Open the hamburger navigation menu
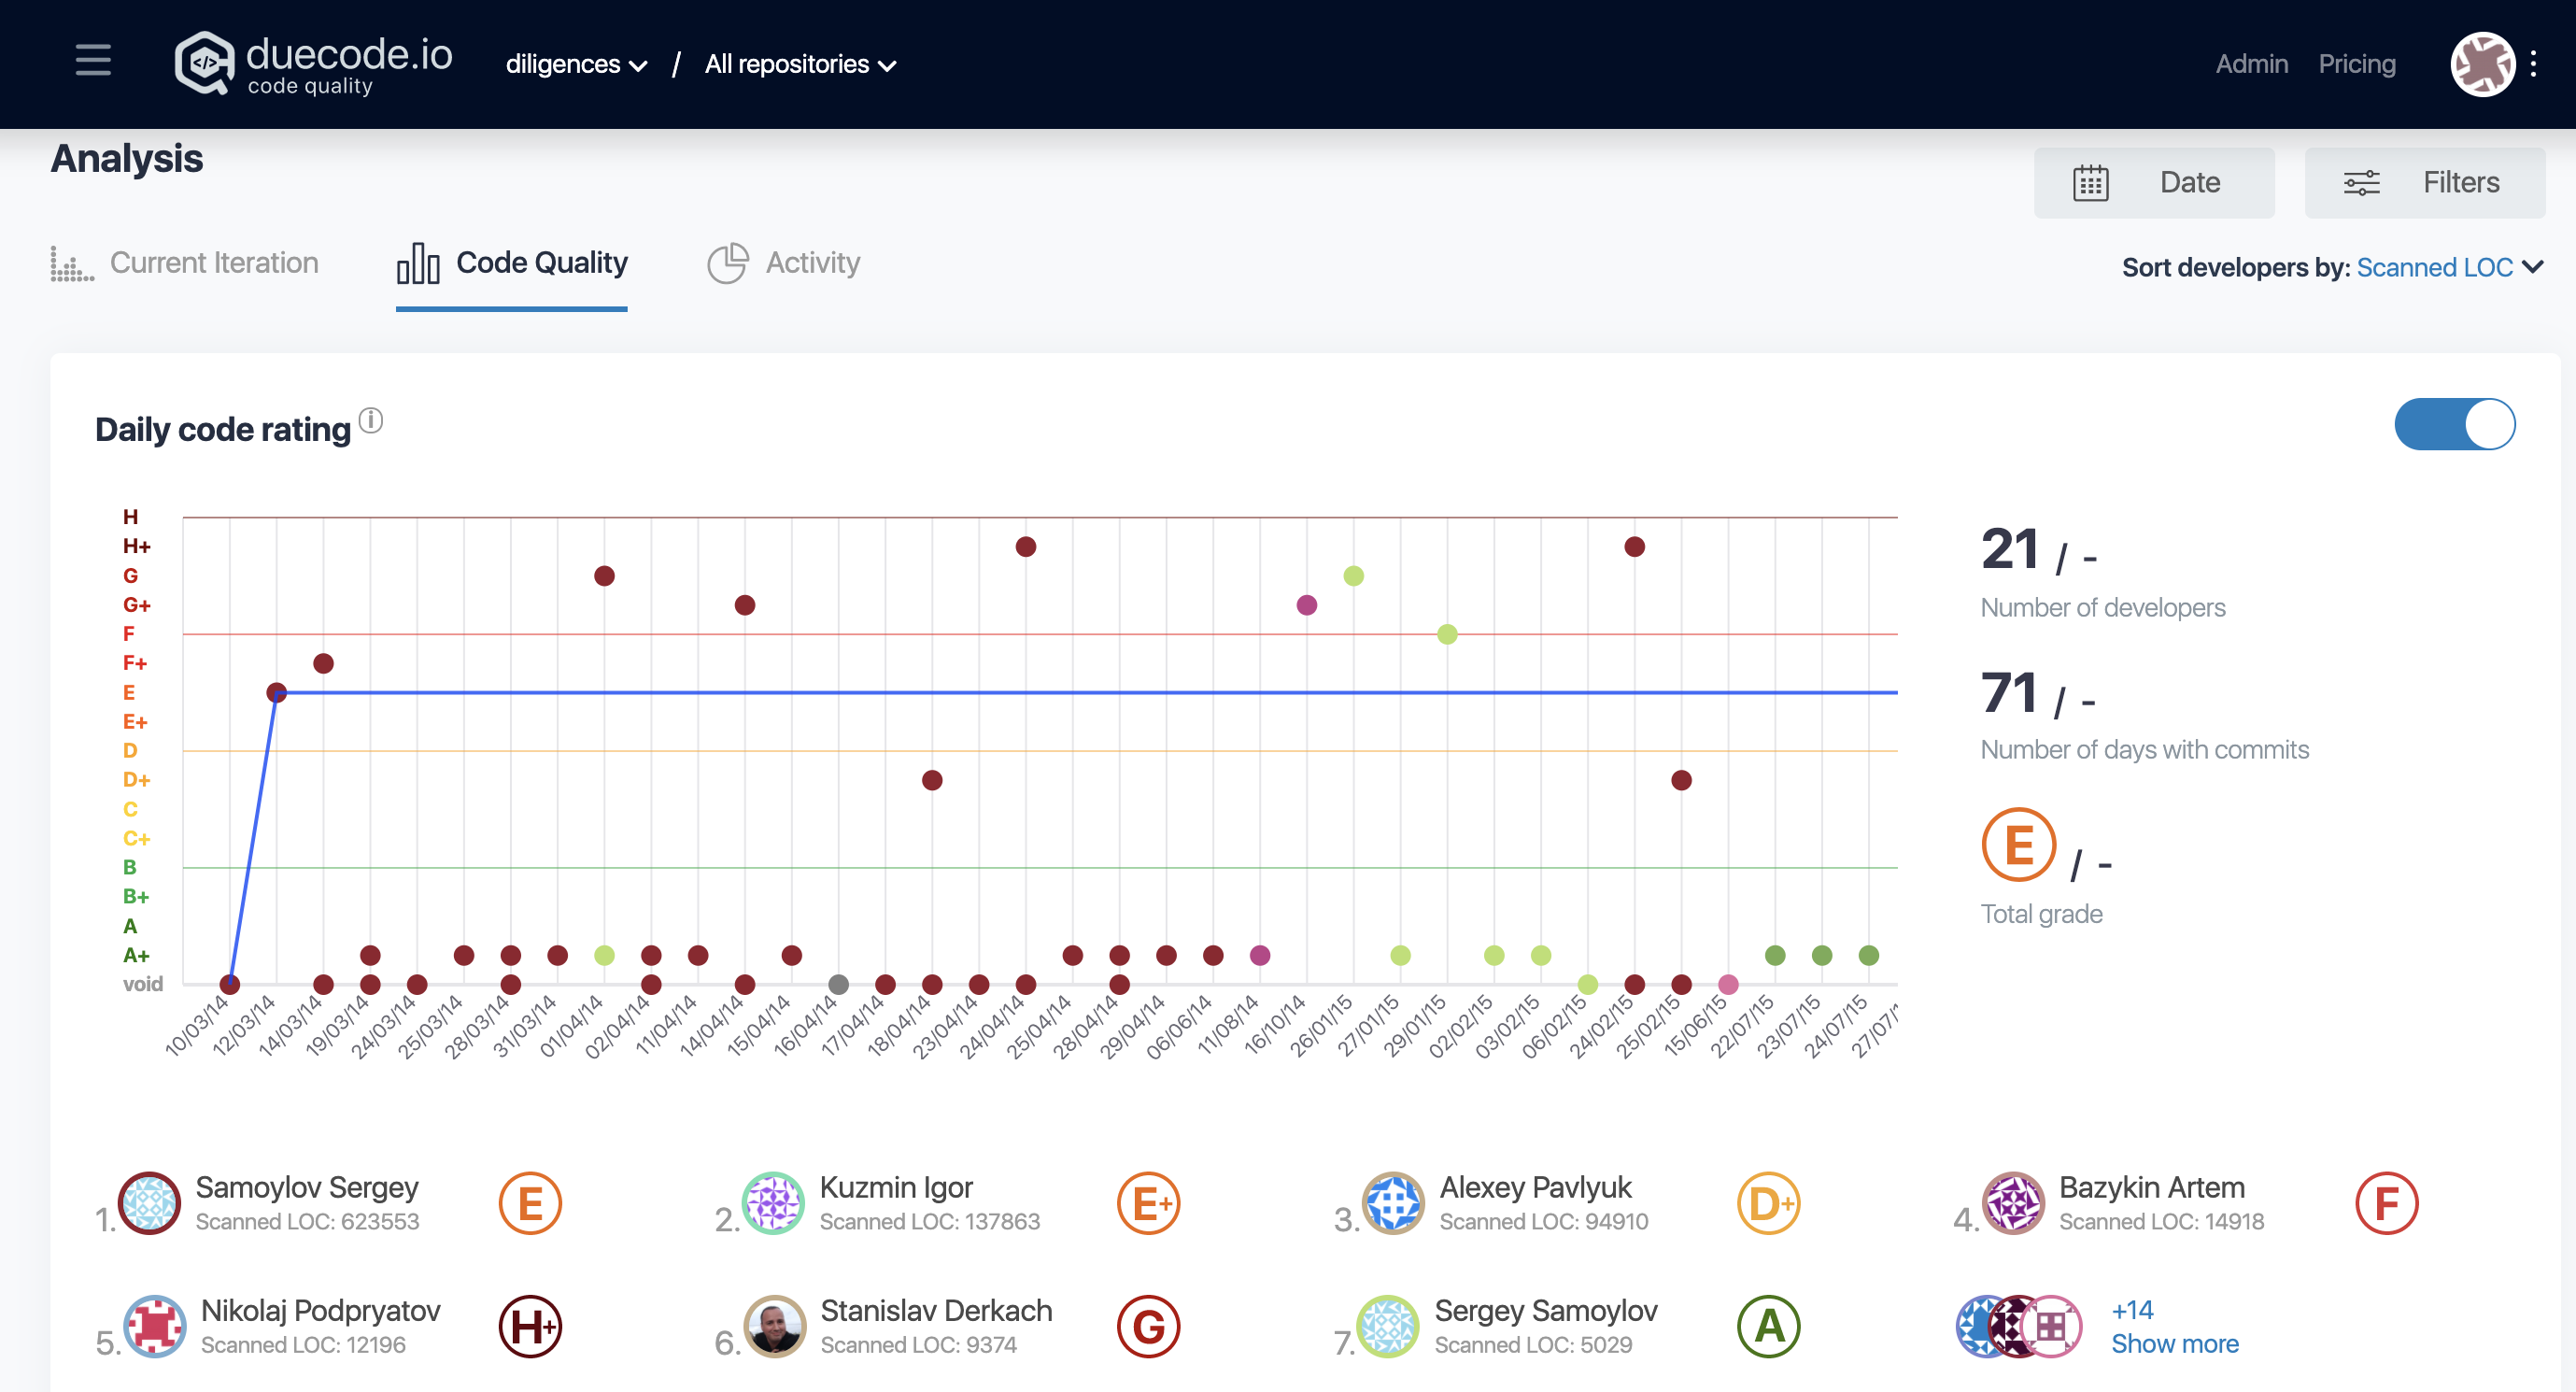The width and height of the screenshot is (2576, 1392). coord(93,62)
